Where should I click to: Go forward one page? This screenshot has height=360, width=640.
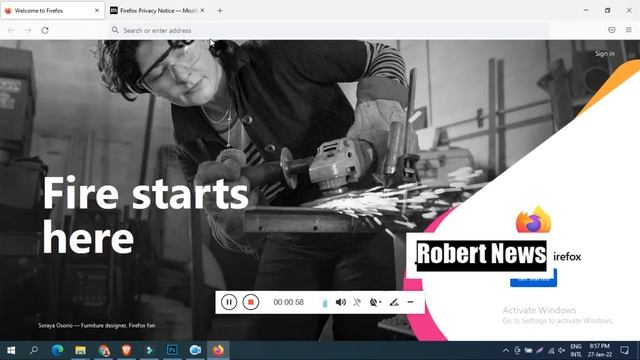28,30
